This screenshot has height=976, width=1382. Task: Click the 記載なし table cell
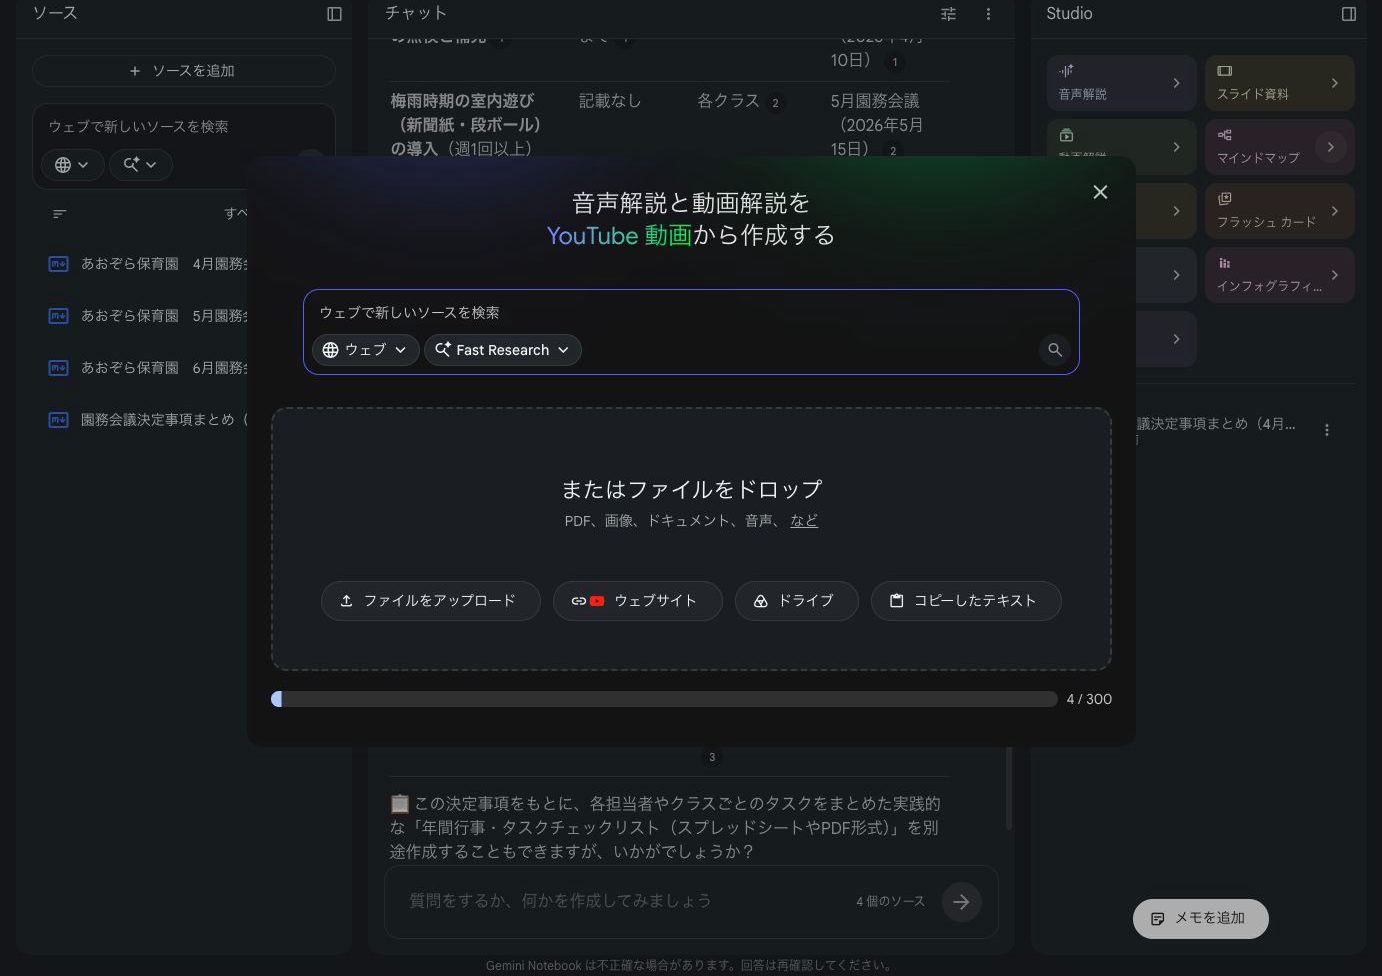tap(610, 101)
